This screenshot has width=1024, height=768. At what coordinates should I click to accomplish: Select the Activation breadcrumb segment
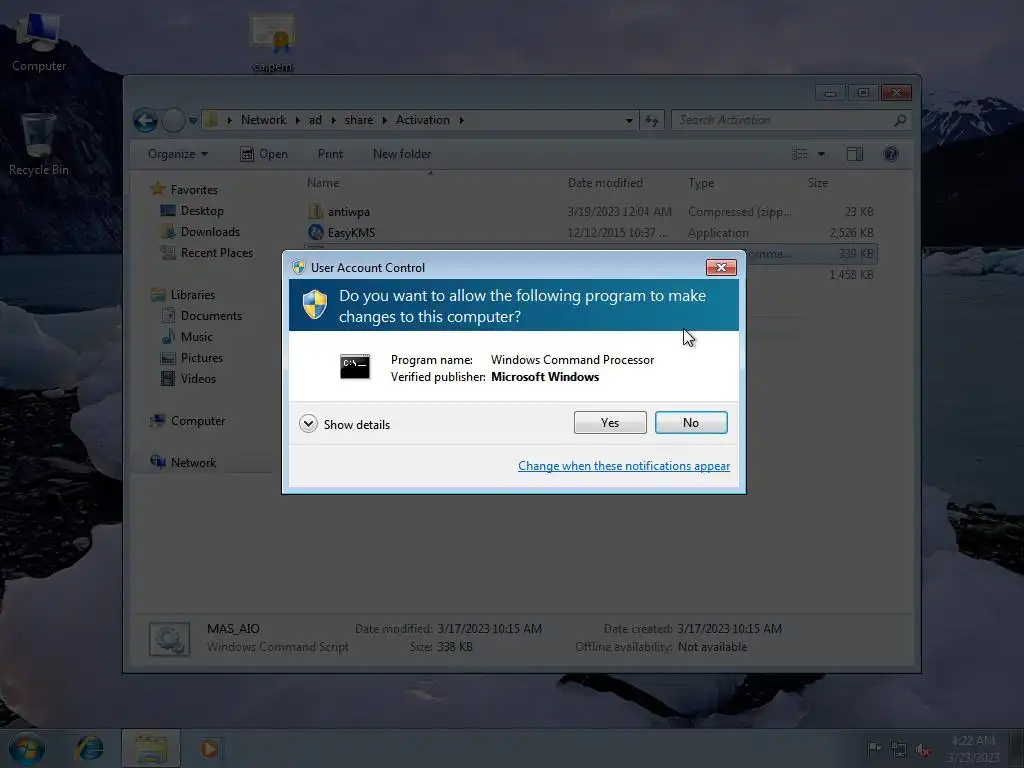(x=423, y=120)
